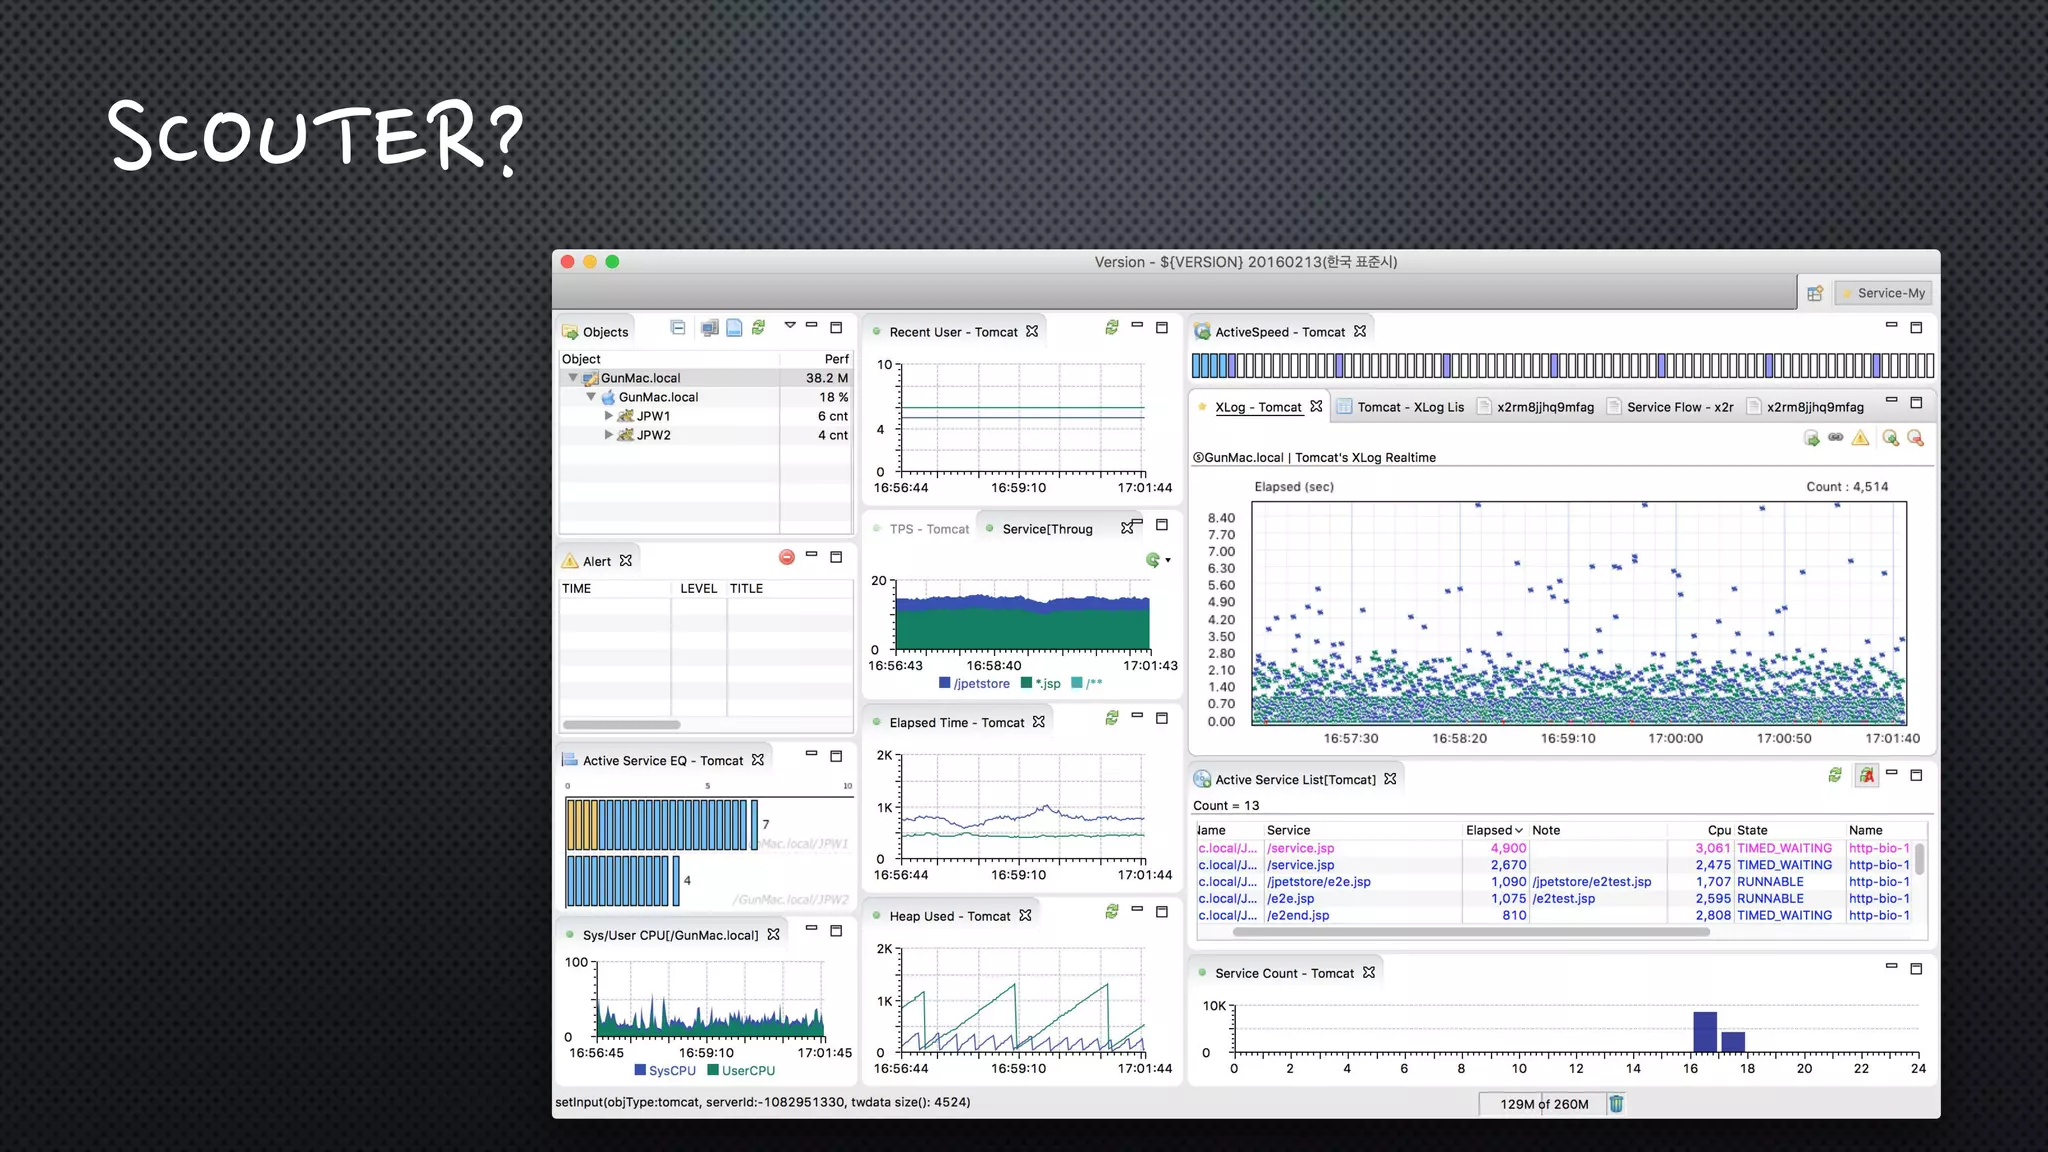The height and width of the screenshot is (1152, 2048).
Task: Open the Service Flow - x2r tab
Action: (x=1679, y=407)
